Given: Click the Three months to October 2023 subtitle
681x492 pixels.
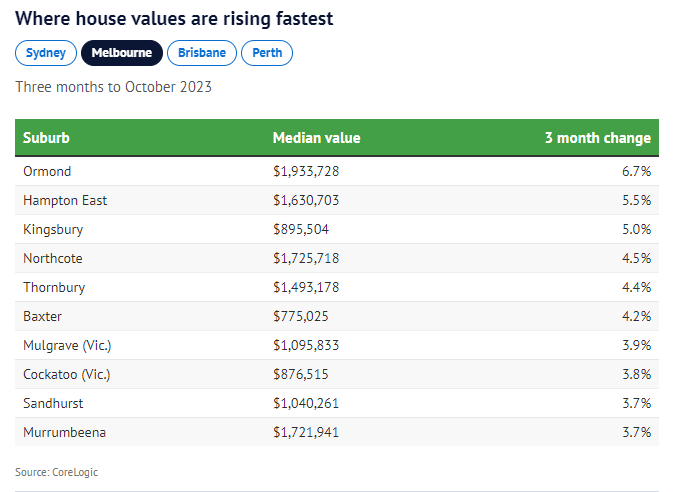Looking at the screenshot, I should click(113, 87).
